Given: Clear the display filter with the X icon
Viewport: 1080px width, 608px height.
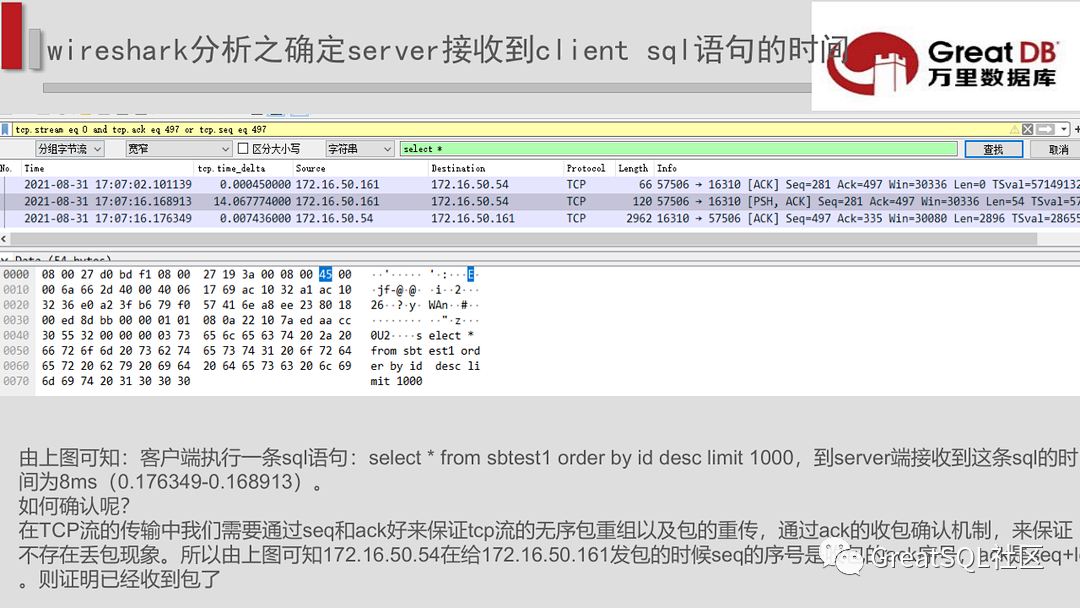Looking at the screenshot, I should [1027, 129].
